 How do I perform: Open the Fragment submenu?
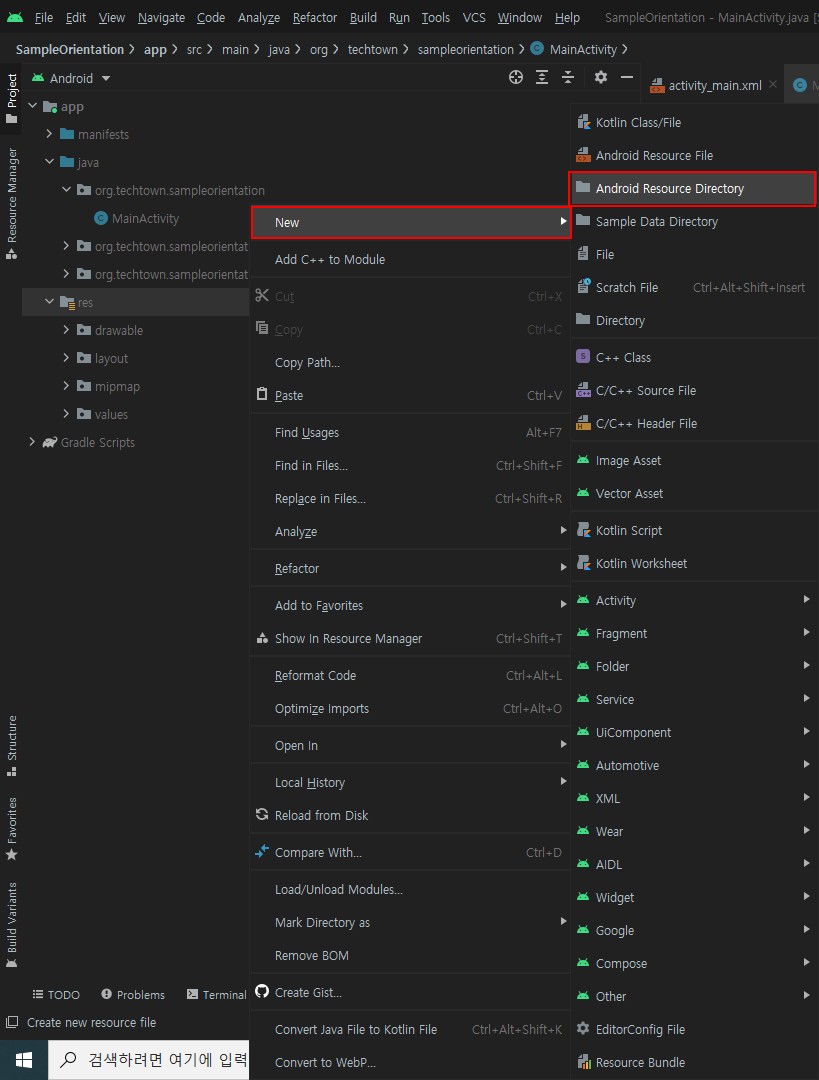(694, 634)
